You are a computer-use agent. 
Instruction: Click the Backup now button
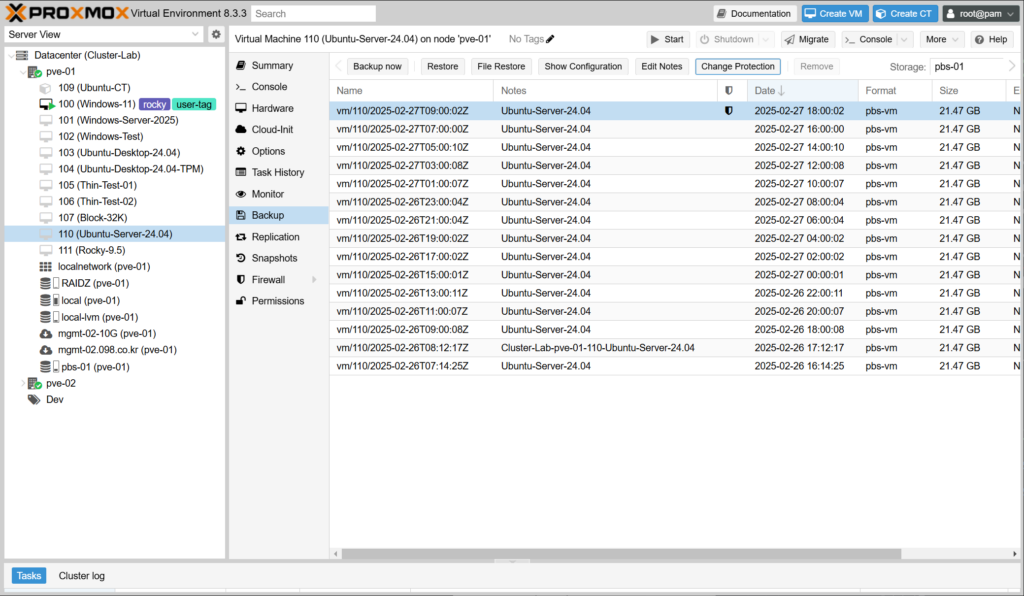(377, 66)
